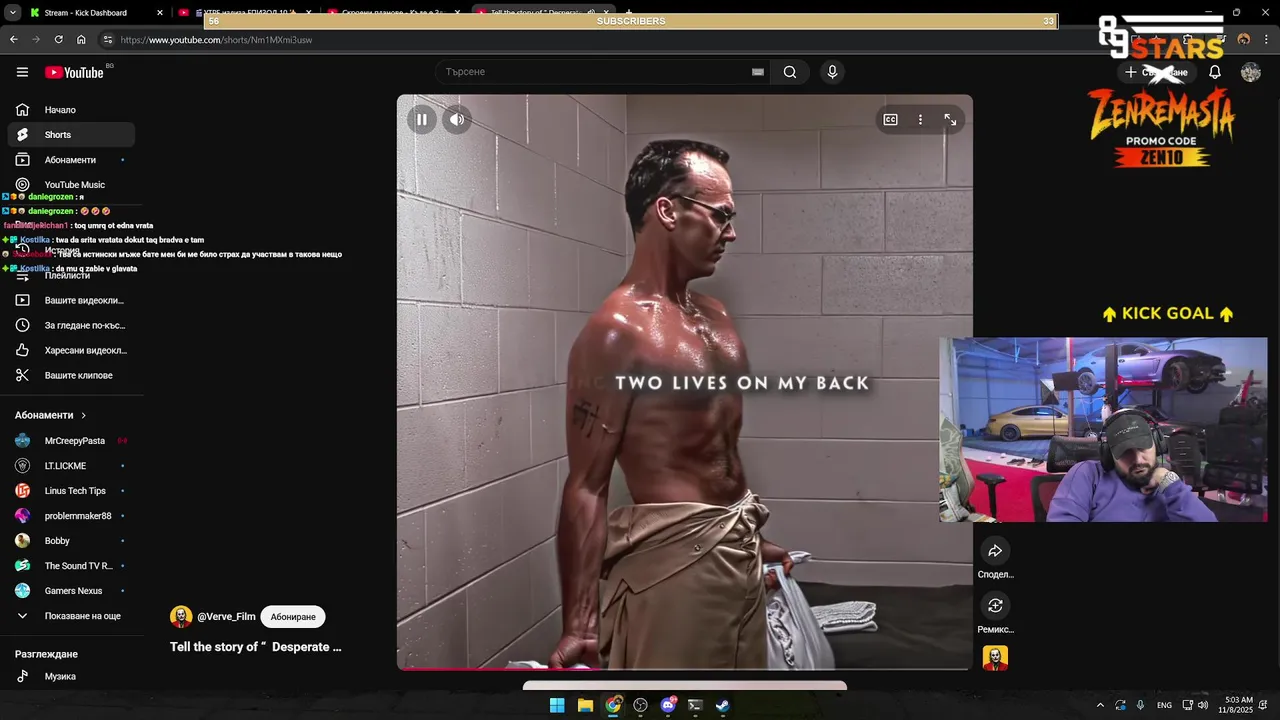The width and height of the screenshot is (1280, 720).
Task: Open the volume control in system tray
Action: [1203, 705]
